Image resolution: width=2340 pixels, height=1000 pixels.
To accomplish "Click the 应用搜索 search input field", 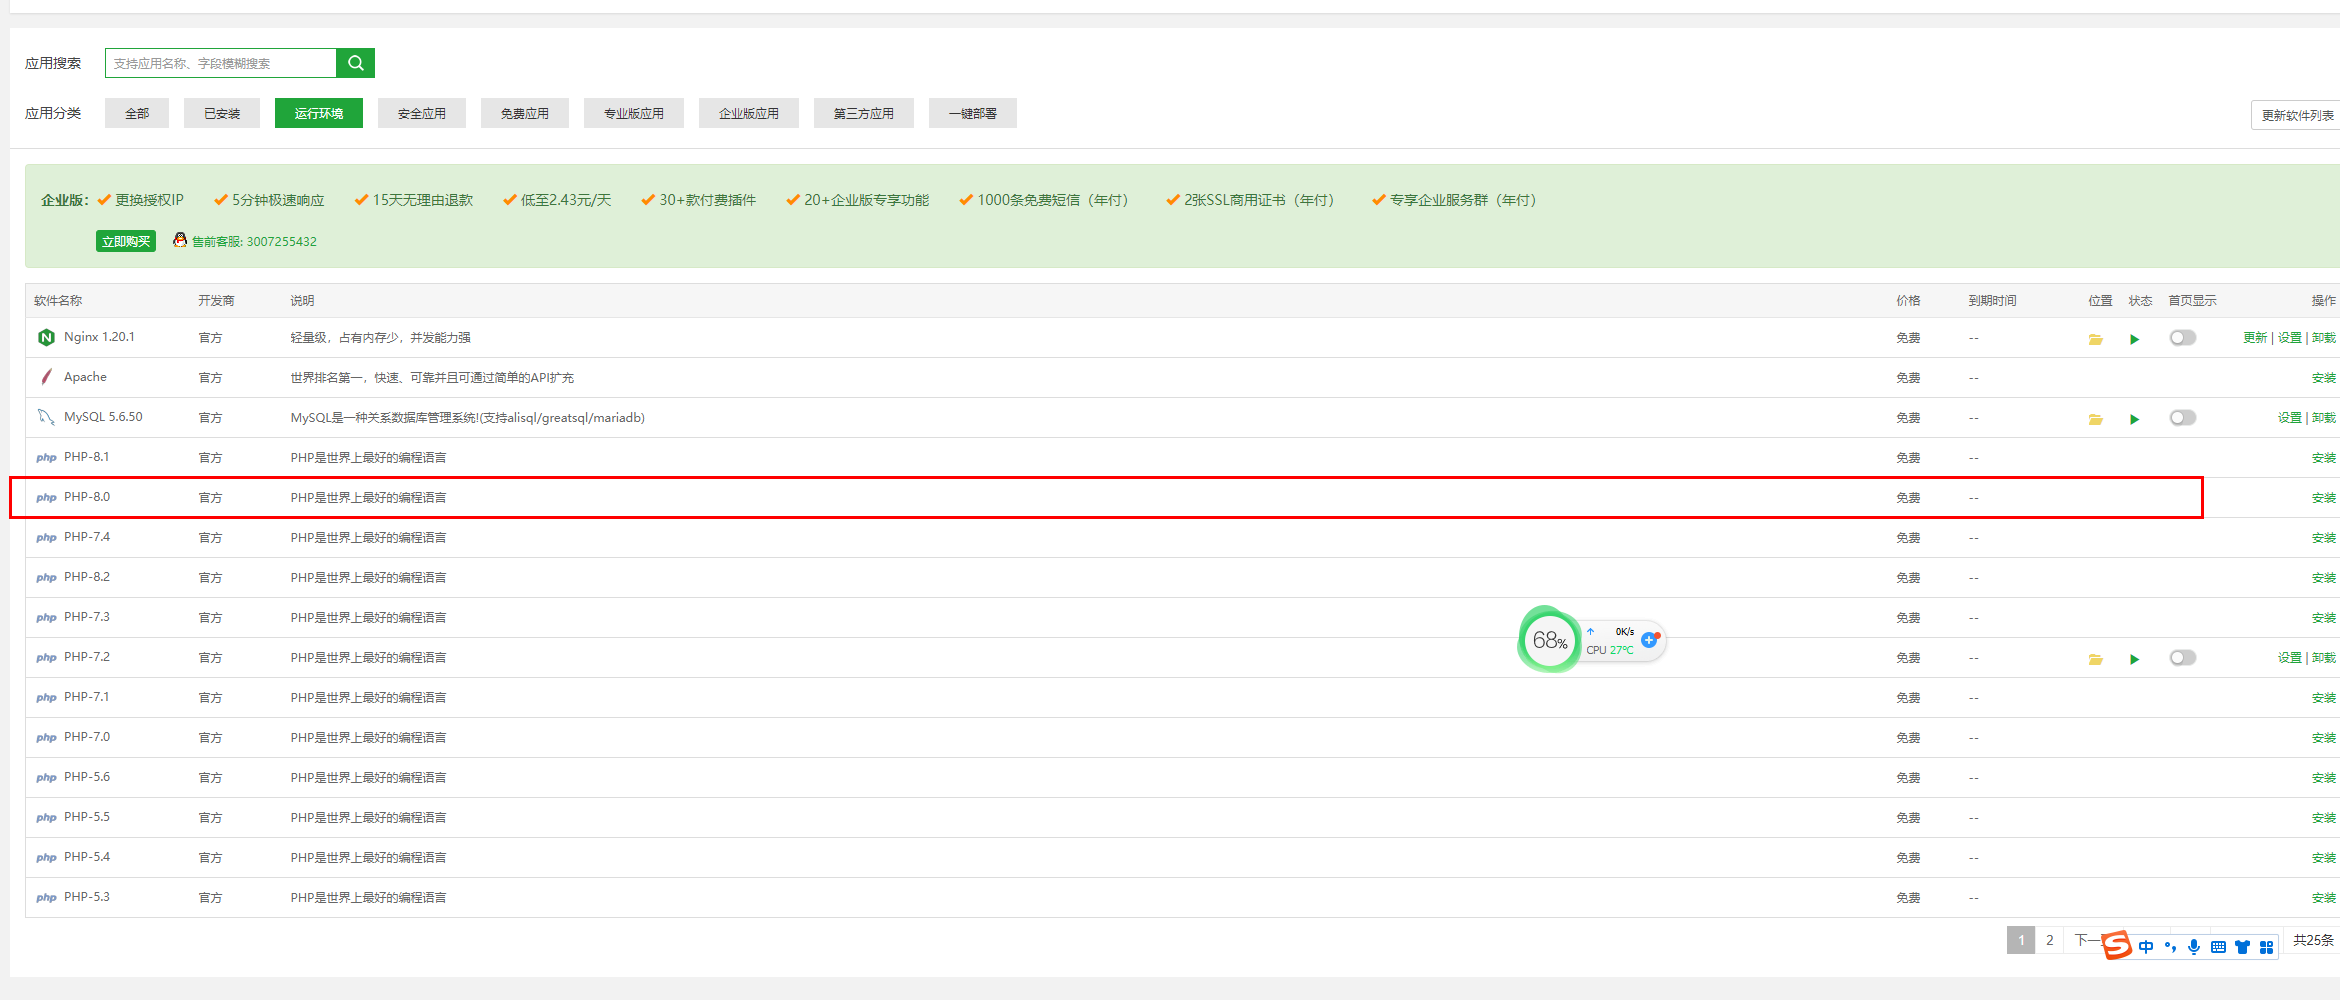I will pyautogui.click(x=221, y=63).
